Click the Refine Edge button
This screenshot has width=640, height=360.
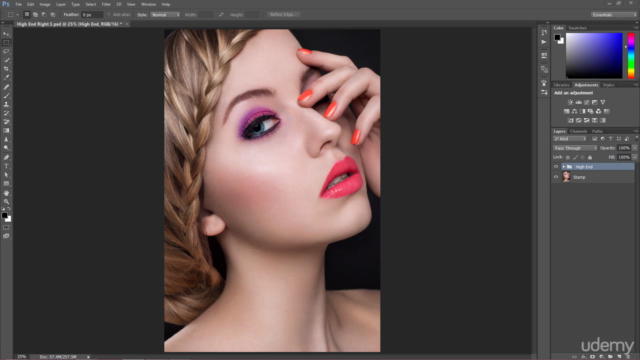coord(284,15)
